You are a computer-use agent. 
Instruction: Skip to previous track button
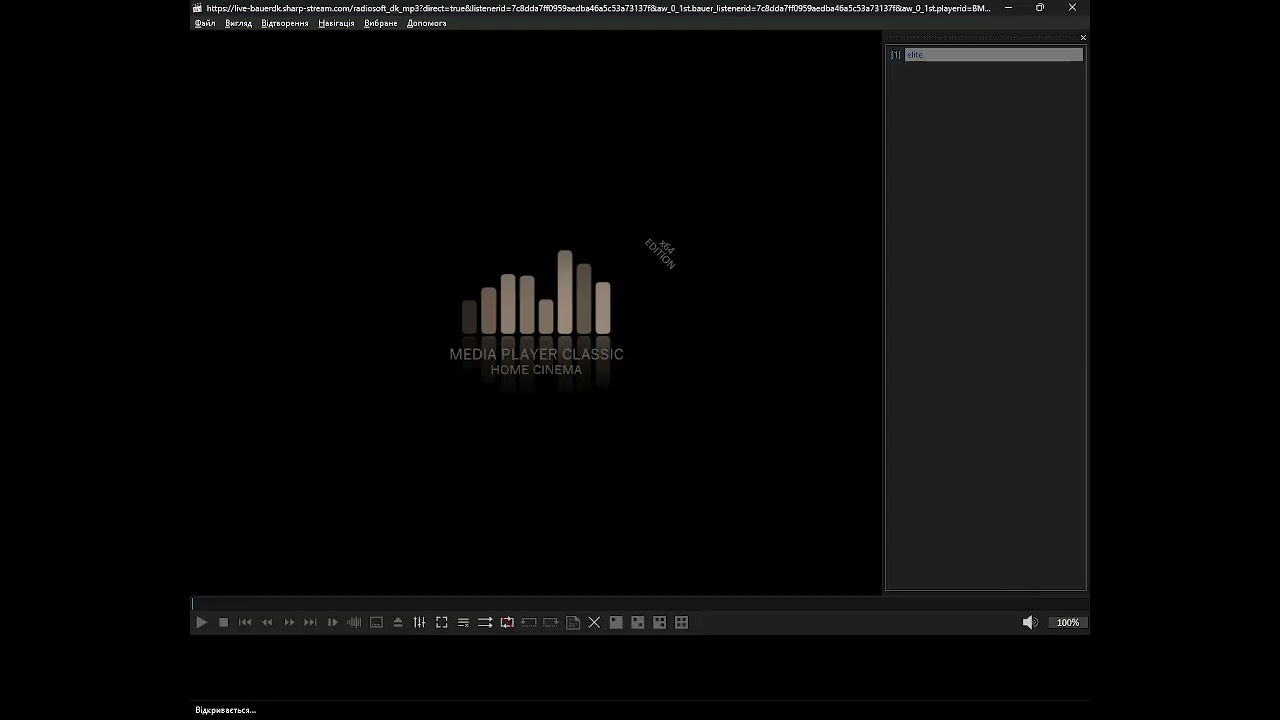[245, 622]
